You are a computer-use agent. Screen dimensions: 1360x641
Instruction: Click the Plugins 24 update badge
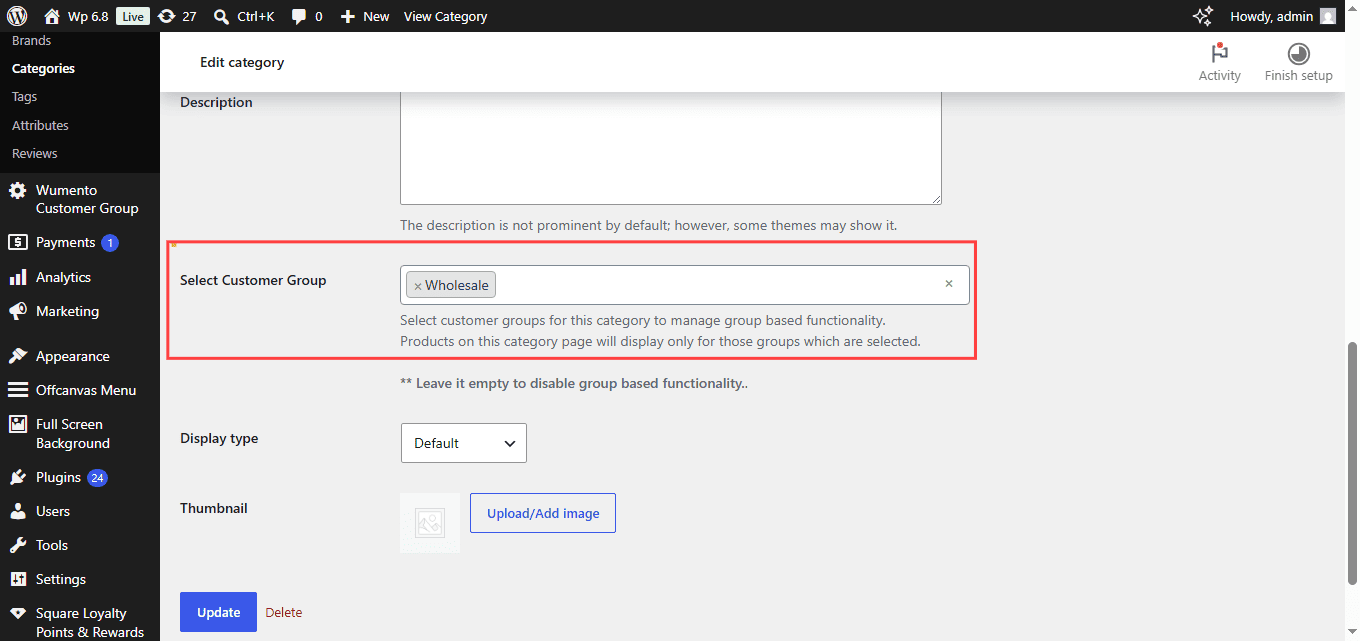(x=97, y=478)
